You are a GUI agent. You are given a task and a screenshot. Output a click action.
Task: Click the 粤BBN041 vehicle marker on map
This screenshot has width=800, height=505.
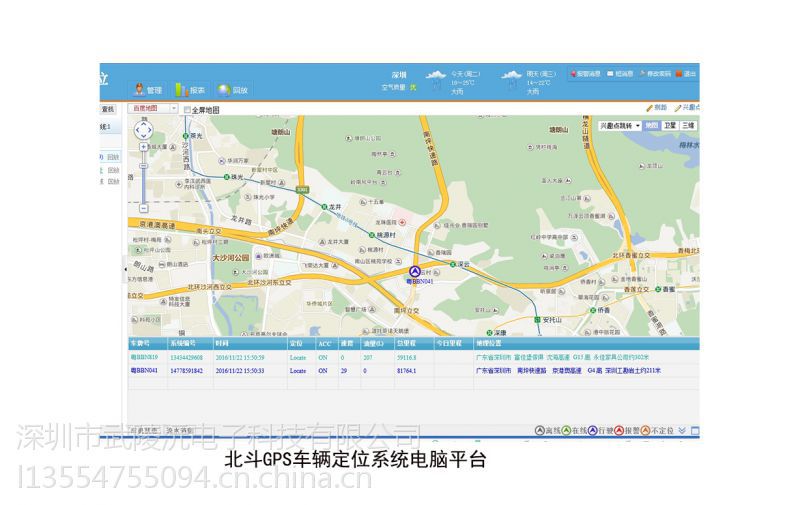coord(415,271)
